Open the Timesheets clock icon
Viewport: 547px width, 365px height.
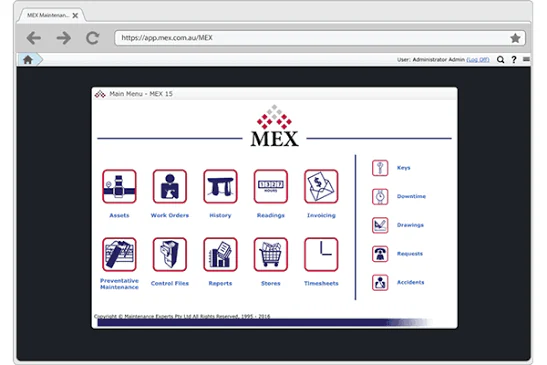click(321, 254)
